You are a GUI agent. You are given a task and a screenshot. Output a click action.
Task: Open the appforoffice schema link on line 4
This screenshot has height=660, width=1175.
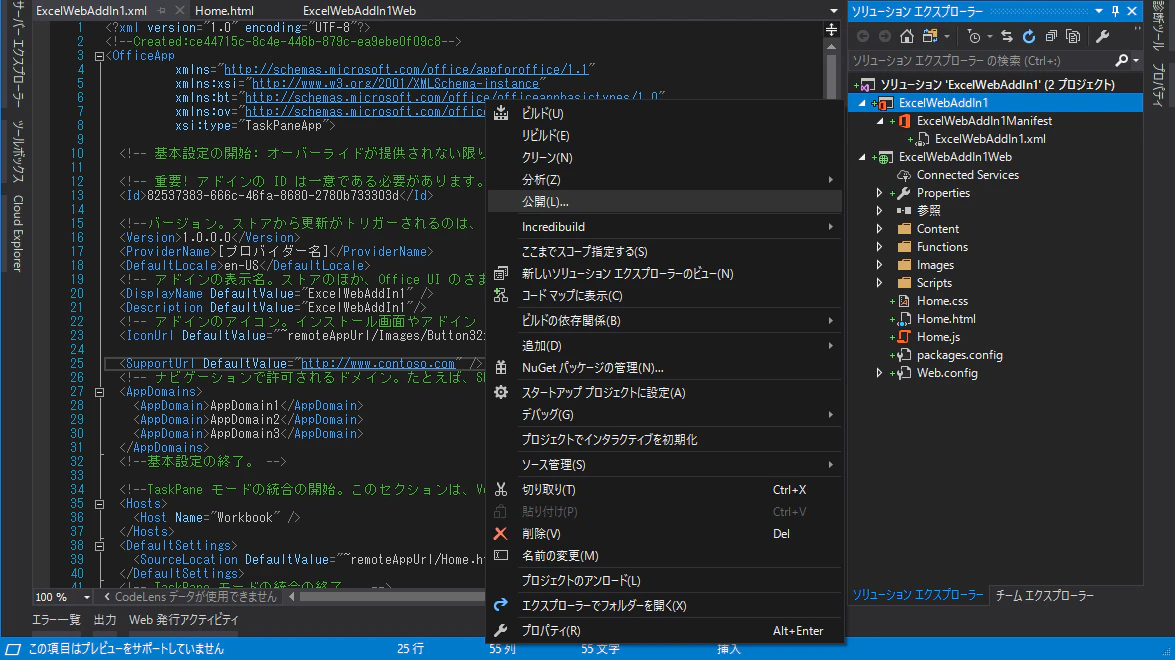[406, 69]
